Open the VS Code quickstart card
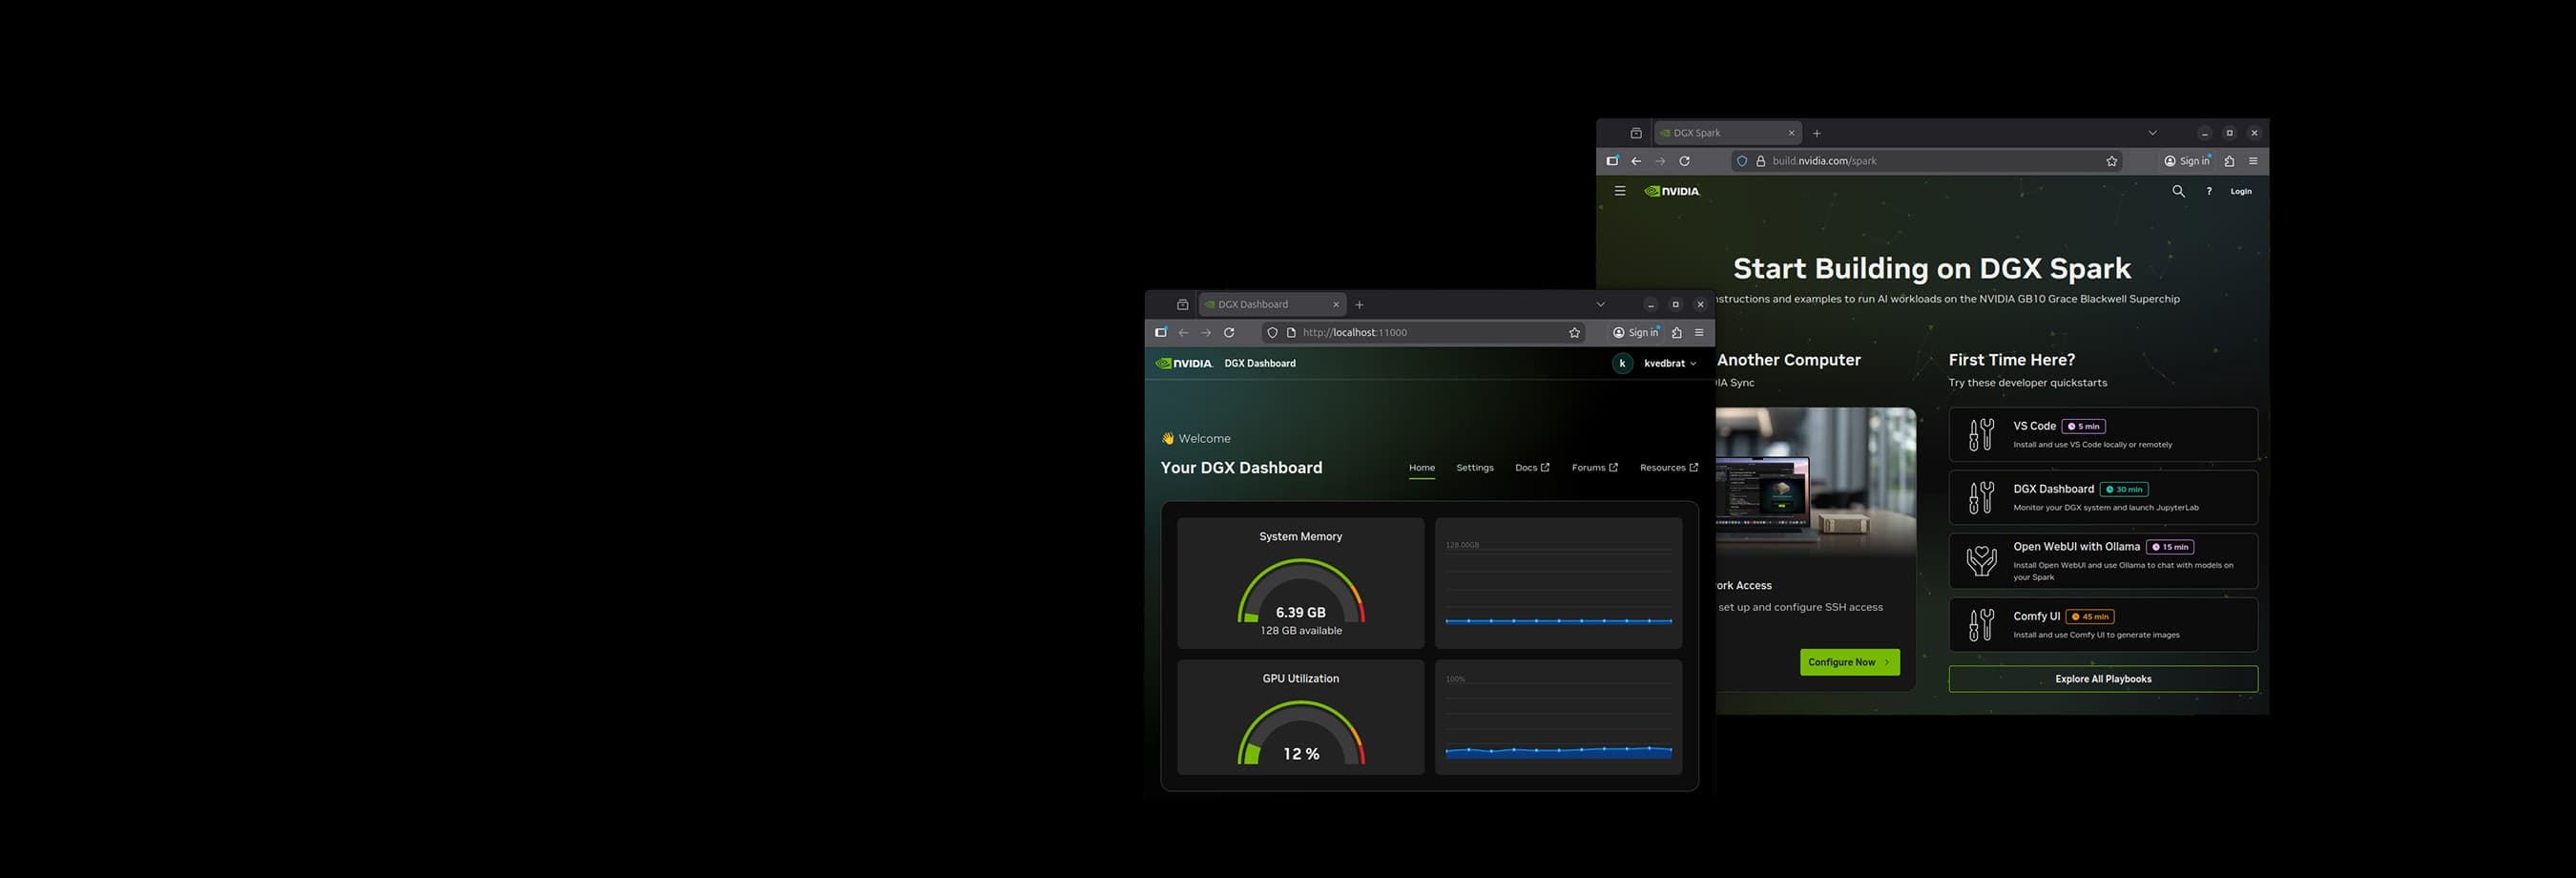Screen dimensions: 2576x878 [2103, 434]
